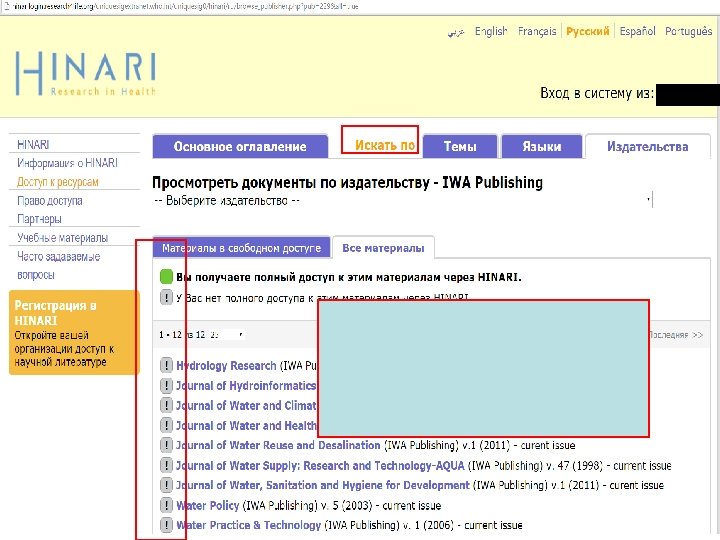720x540 pixels.
Task: Open the results-per-page dropdown next to '1 - 12 из 12'
Action: coord(226,335)
